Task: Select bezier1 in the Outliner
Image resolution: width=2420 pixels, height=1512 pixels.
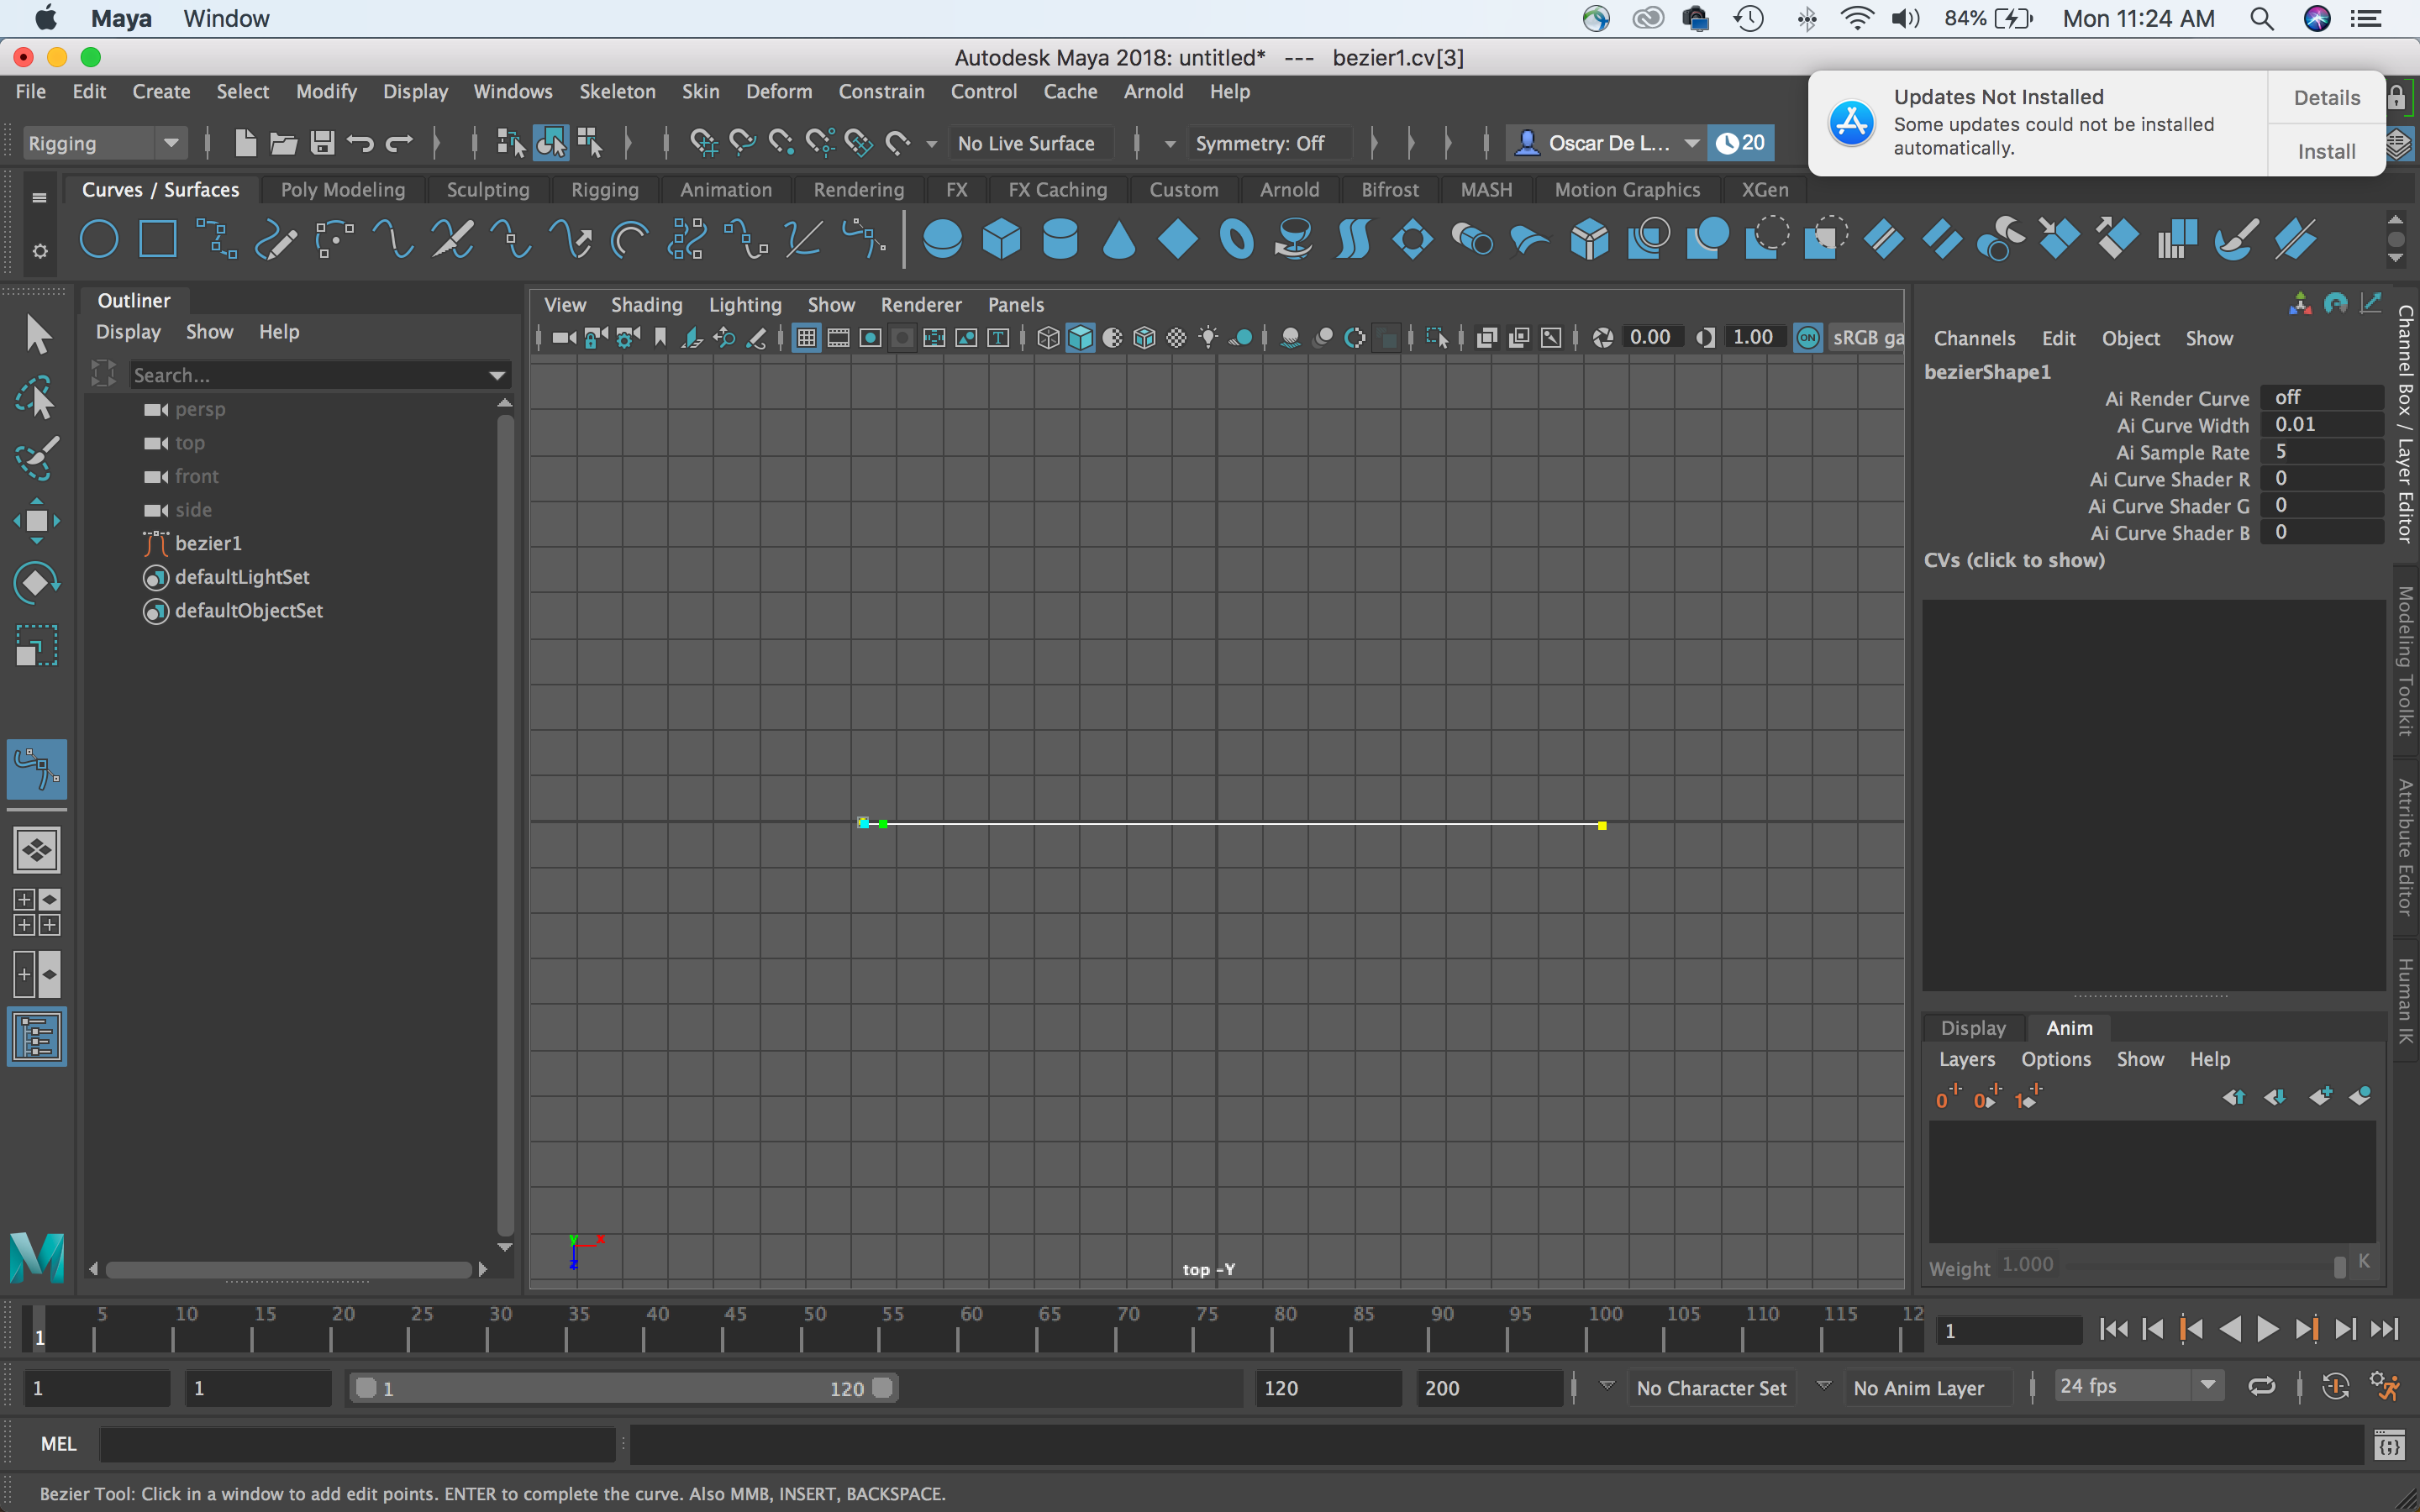Action: [208, 543]
